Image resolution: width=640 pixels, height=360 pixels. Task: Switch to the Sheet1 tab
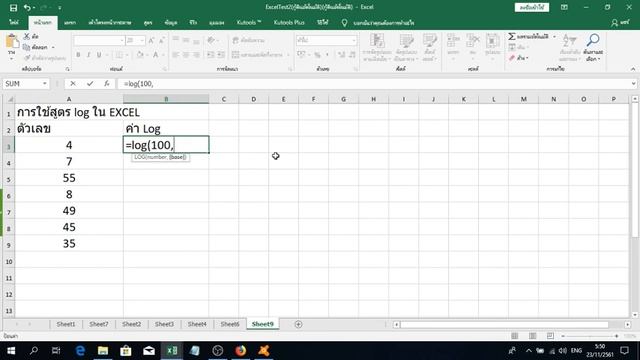[x=66, y=324]
